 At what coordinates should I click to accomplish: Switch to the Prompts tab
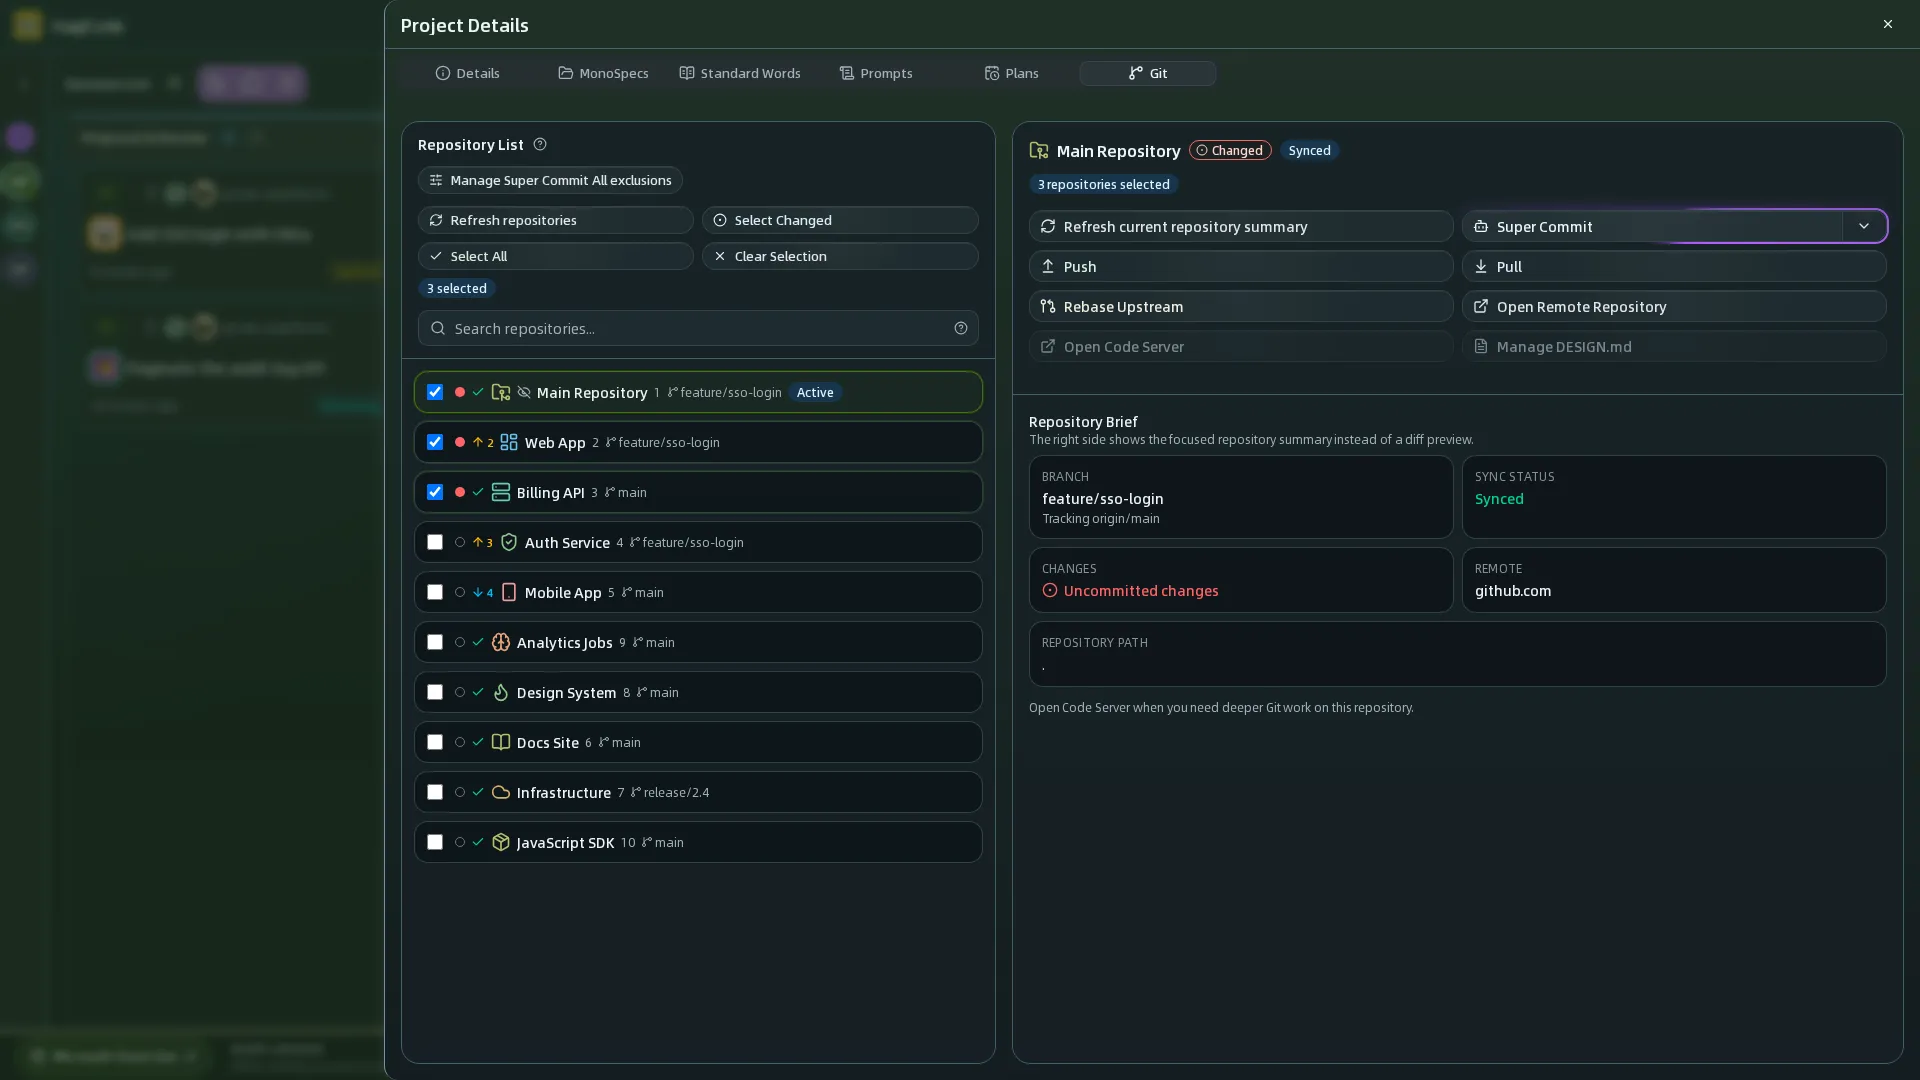(876, 73)
